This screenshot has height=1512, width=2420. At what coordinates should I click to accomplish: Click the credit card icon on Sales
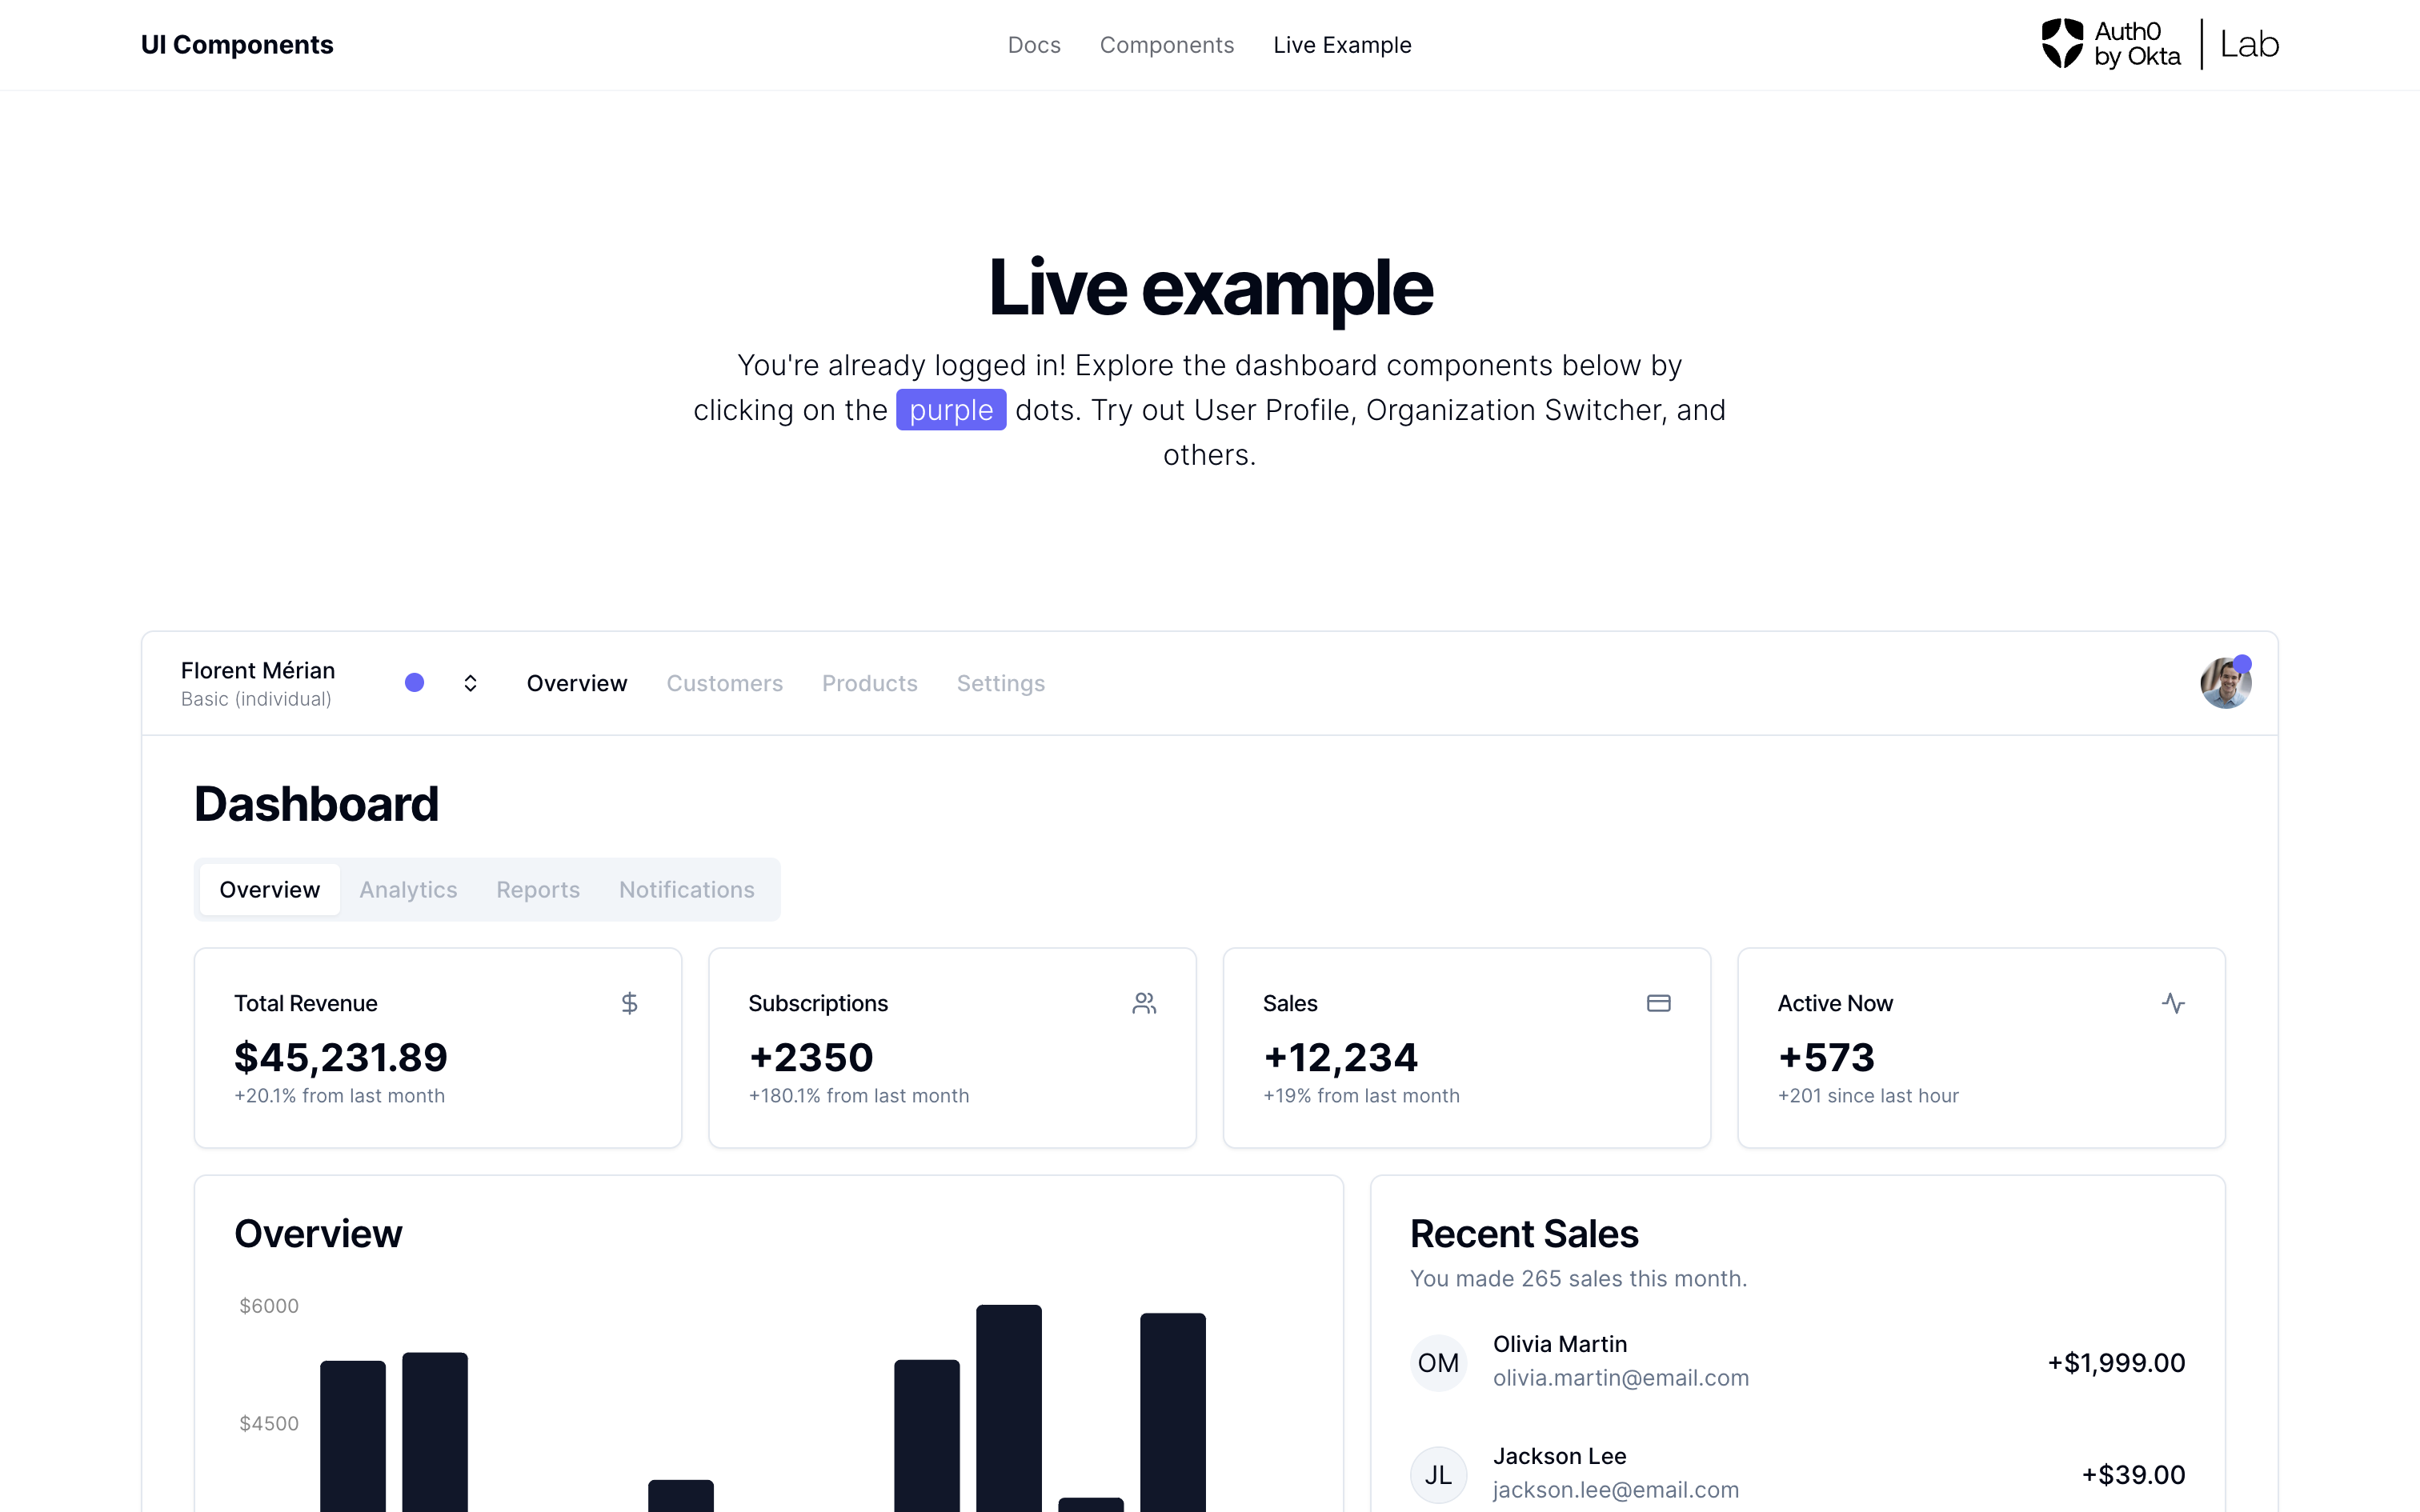[1658, 1003]
